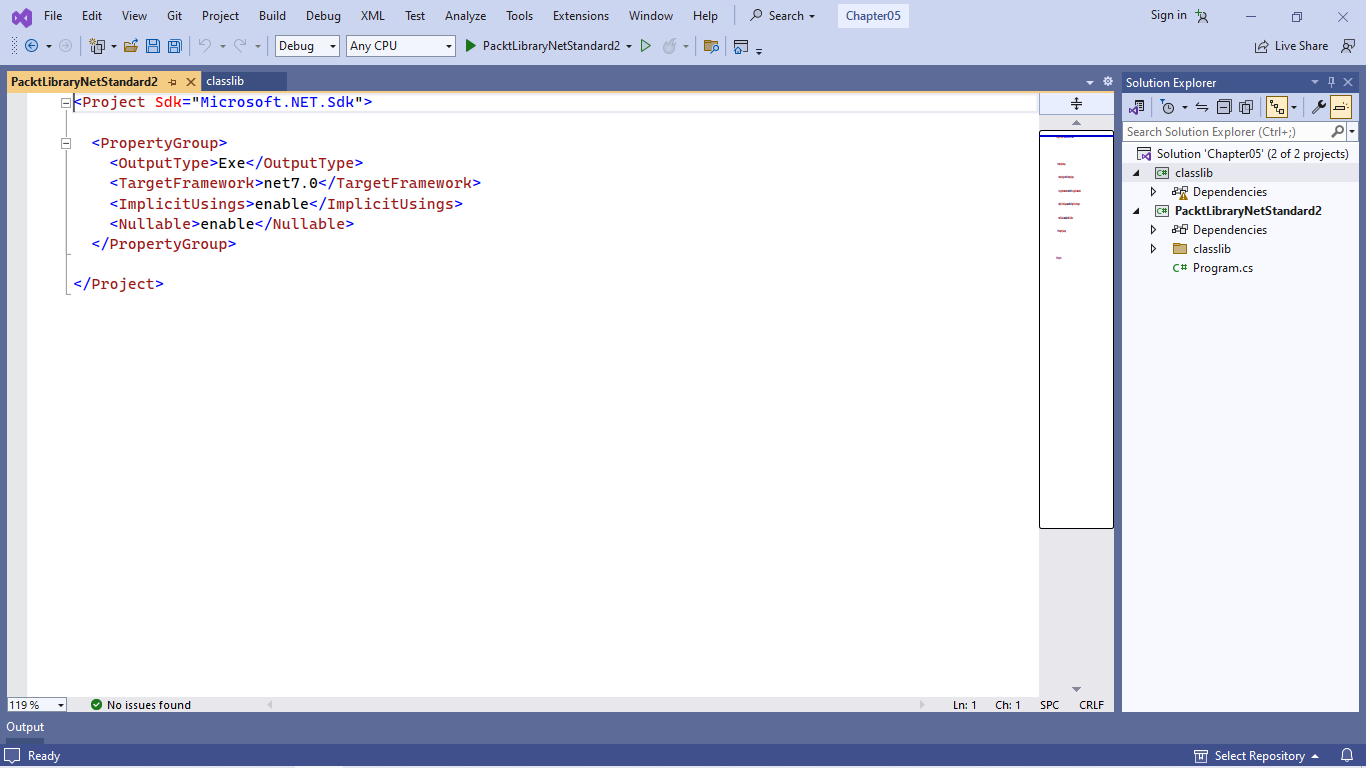The height and width of the screenshot is (768, 1366).
Task: Click Switch Views icon in Solution Explorer
Action: (x=1136, y=107)
